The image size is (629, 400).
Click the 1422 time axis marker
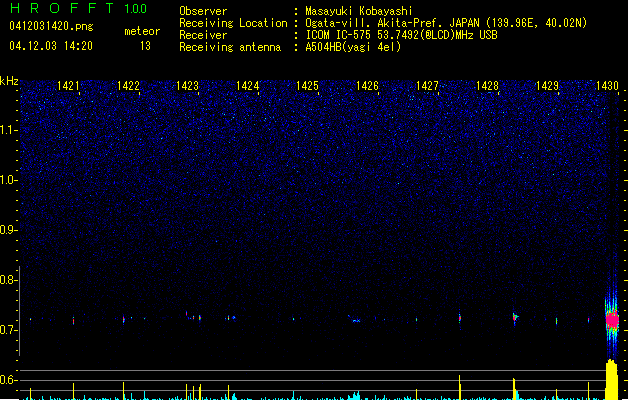tap(128, 86)
